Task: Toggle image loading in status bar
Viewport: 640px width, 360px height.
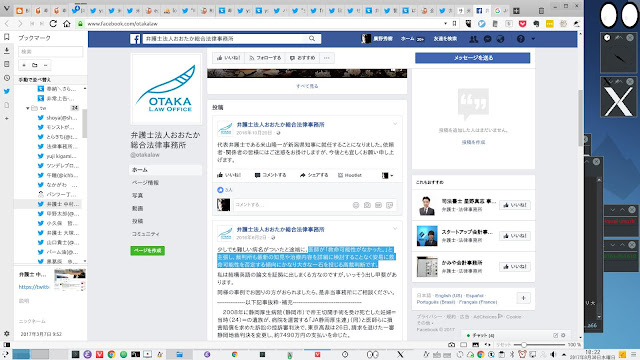Action: pos(476,345)
